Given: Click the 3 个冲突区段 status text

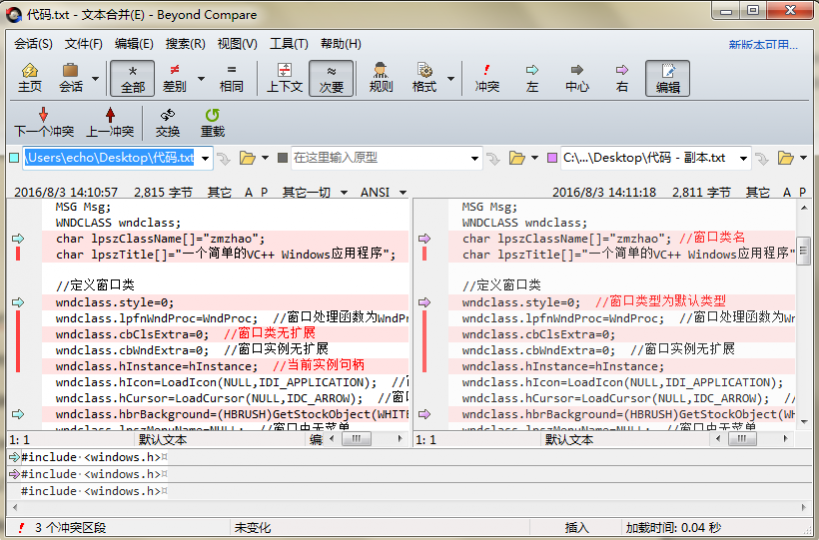Looking at the screenshot, I should coord(71,528).
